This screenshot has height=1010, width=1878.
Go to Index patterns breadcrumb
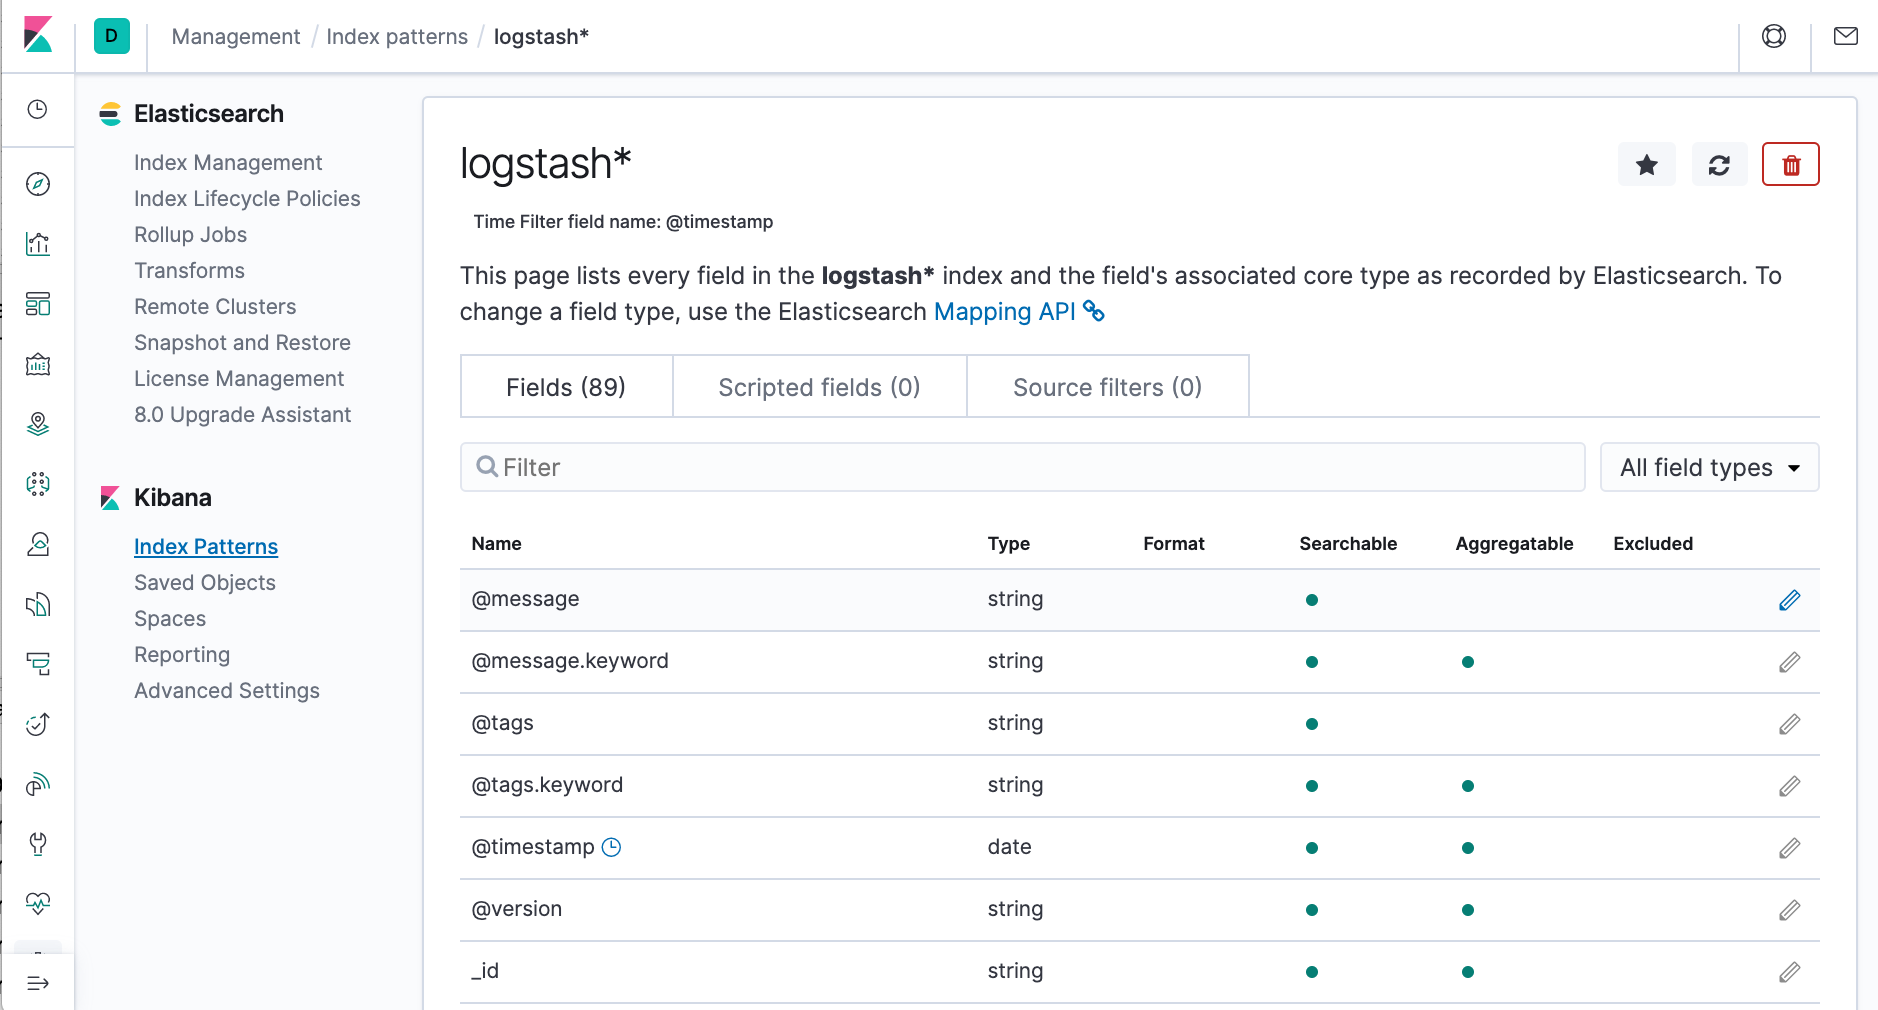tap(397, 37)
